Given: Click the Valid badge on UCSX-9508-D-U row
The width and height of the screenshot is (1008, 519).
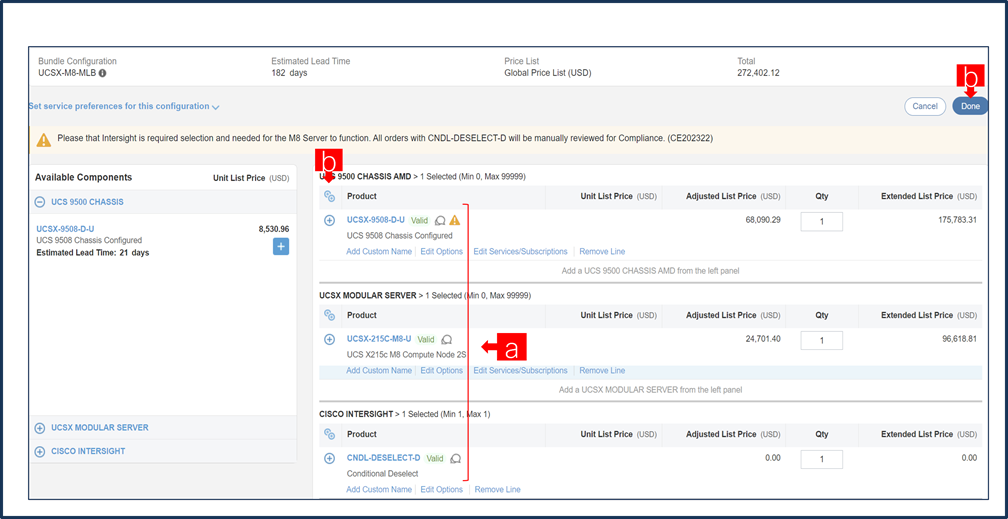Looking at the screenshot, I should tap(420, 221).
